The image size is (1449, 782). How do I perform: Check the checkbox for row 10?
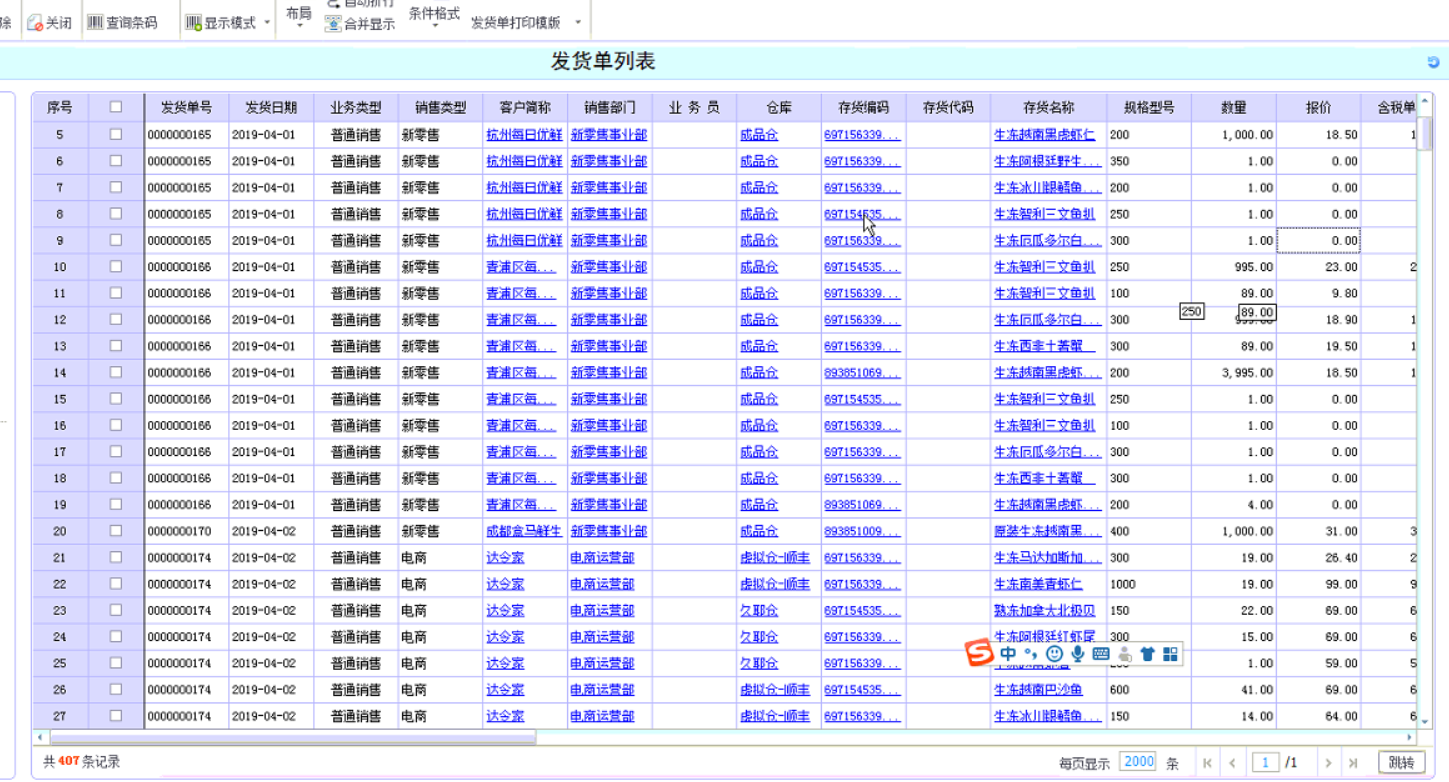pos(116,266)
